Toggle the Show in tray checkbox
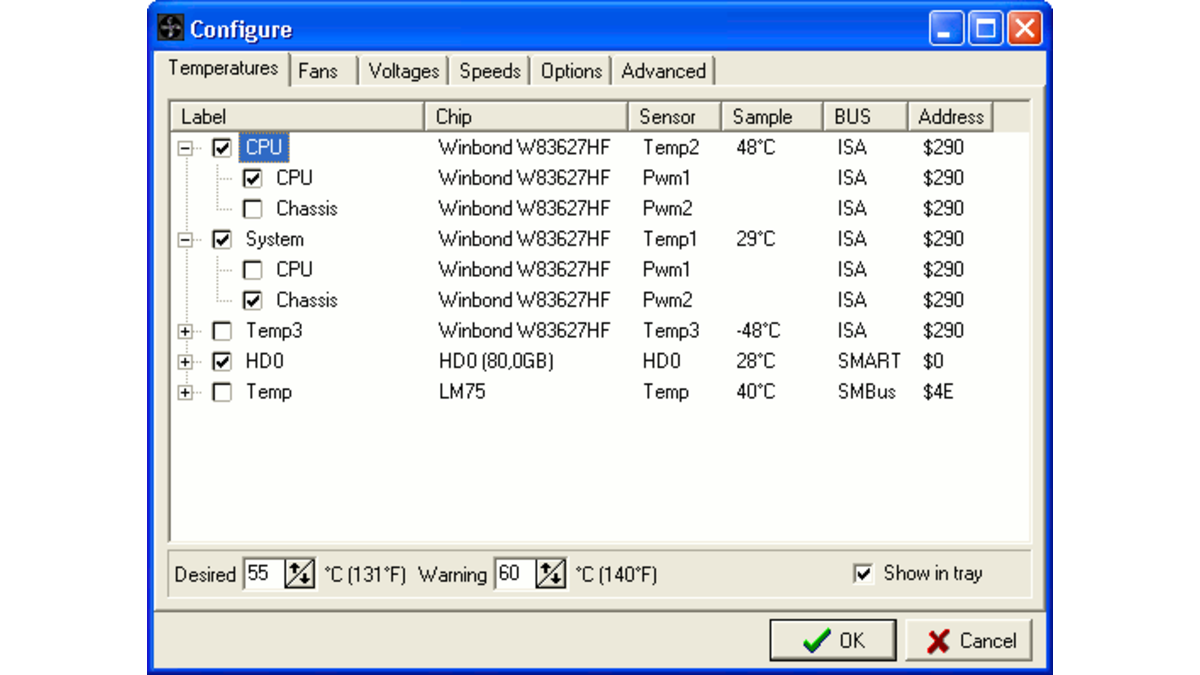Screen dimensions: 1200x675 coord(864,574)
